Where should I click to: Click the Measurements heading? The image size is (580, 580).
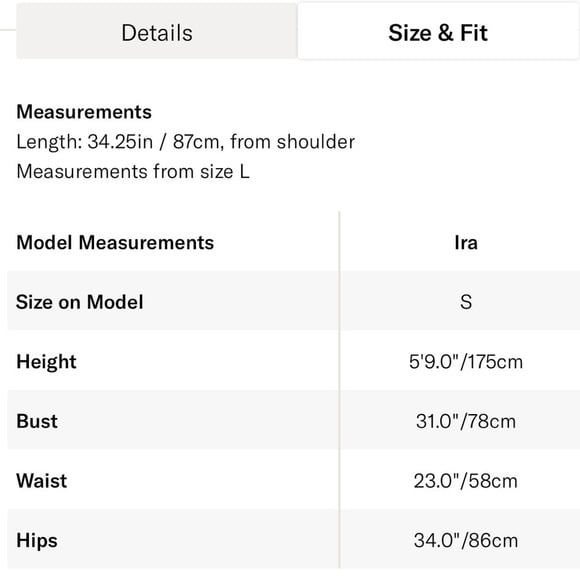pos(84,112)
